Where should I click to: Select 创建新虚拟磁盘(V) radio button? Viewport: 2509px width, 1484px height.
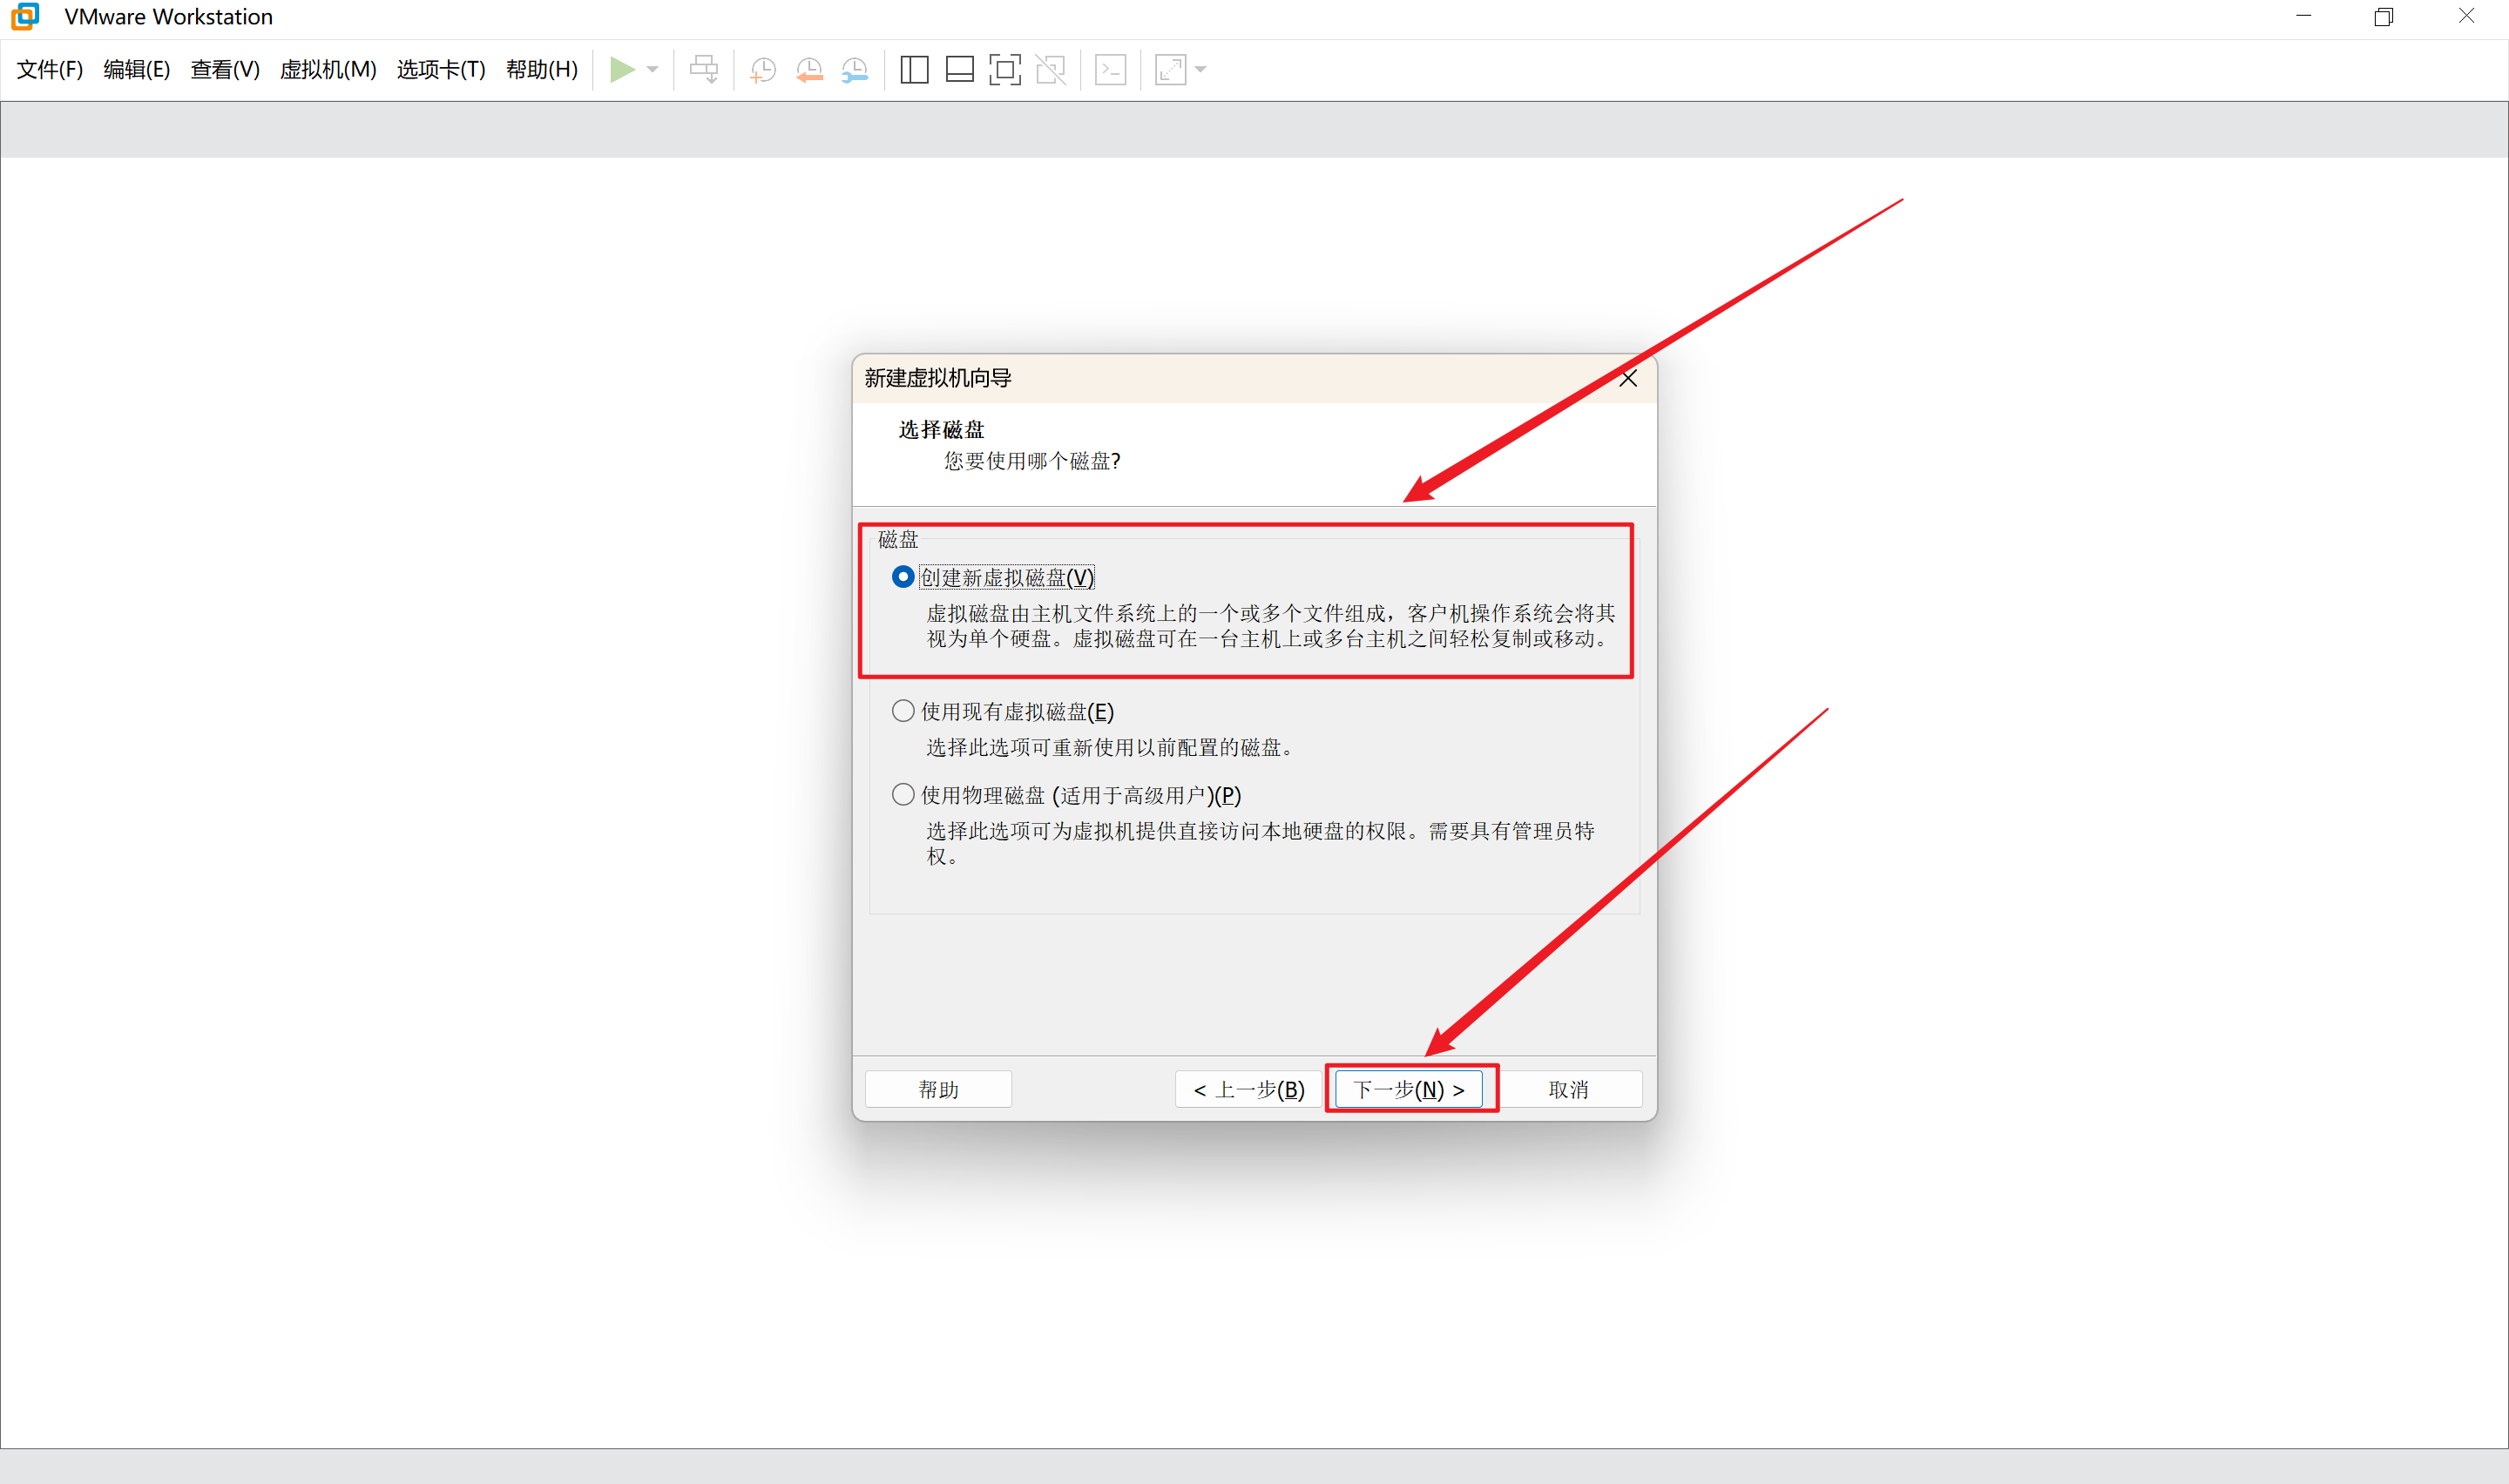[903, 577]
